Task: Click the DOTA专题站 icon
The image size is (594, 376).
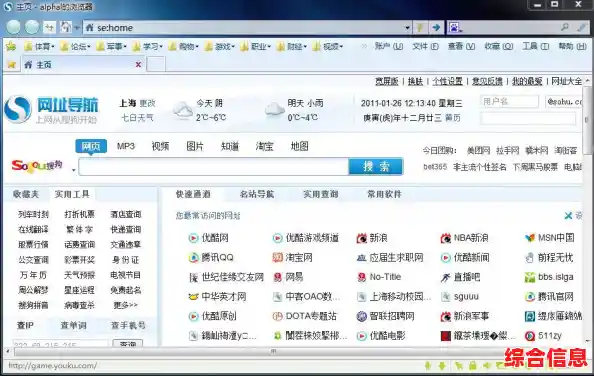Action: click(x=278, y=316)
